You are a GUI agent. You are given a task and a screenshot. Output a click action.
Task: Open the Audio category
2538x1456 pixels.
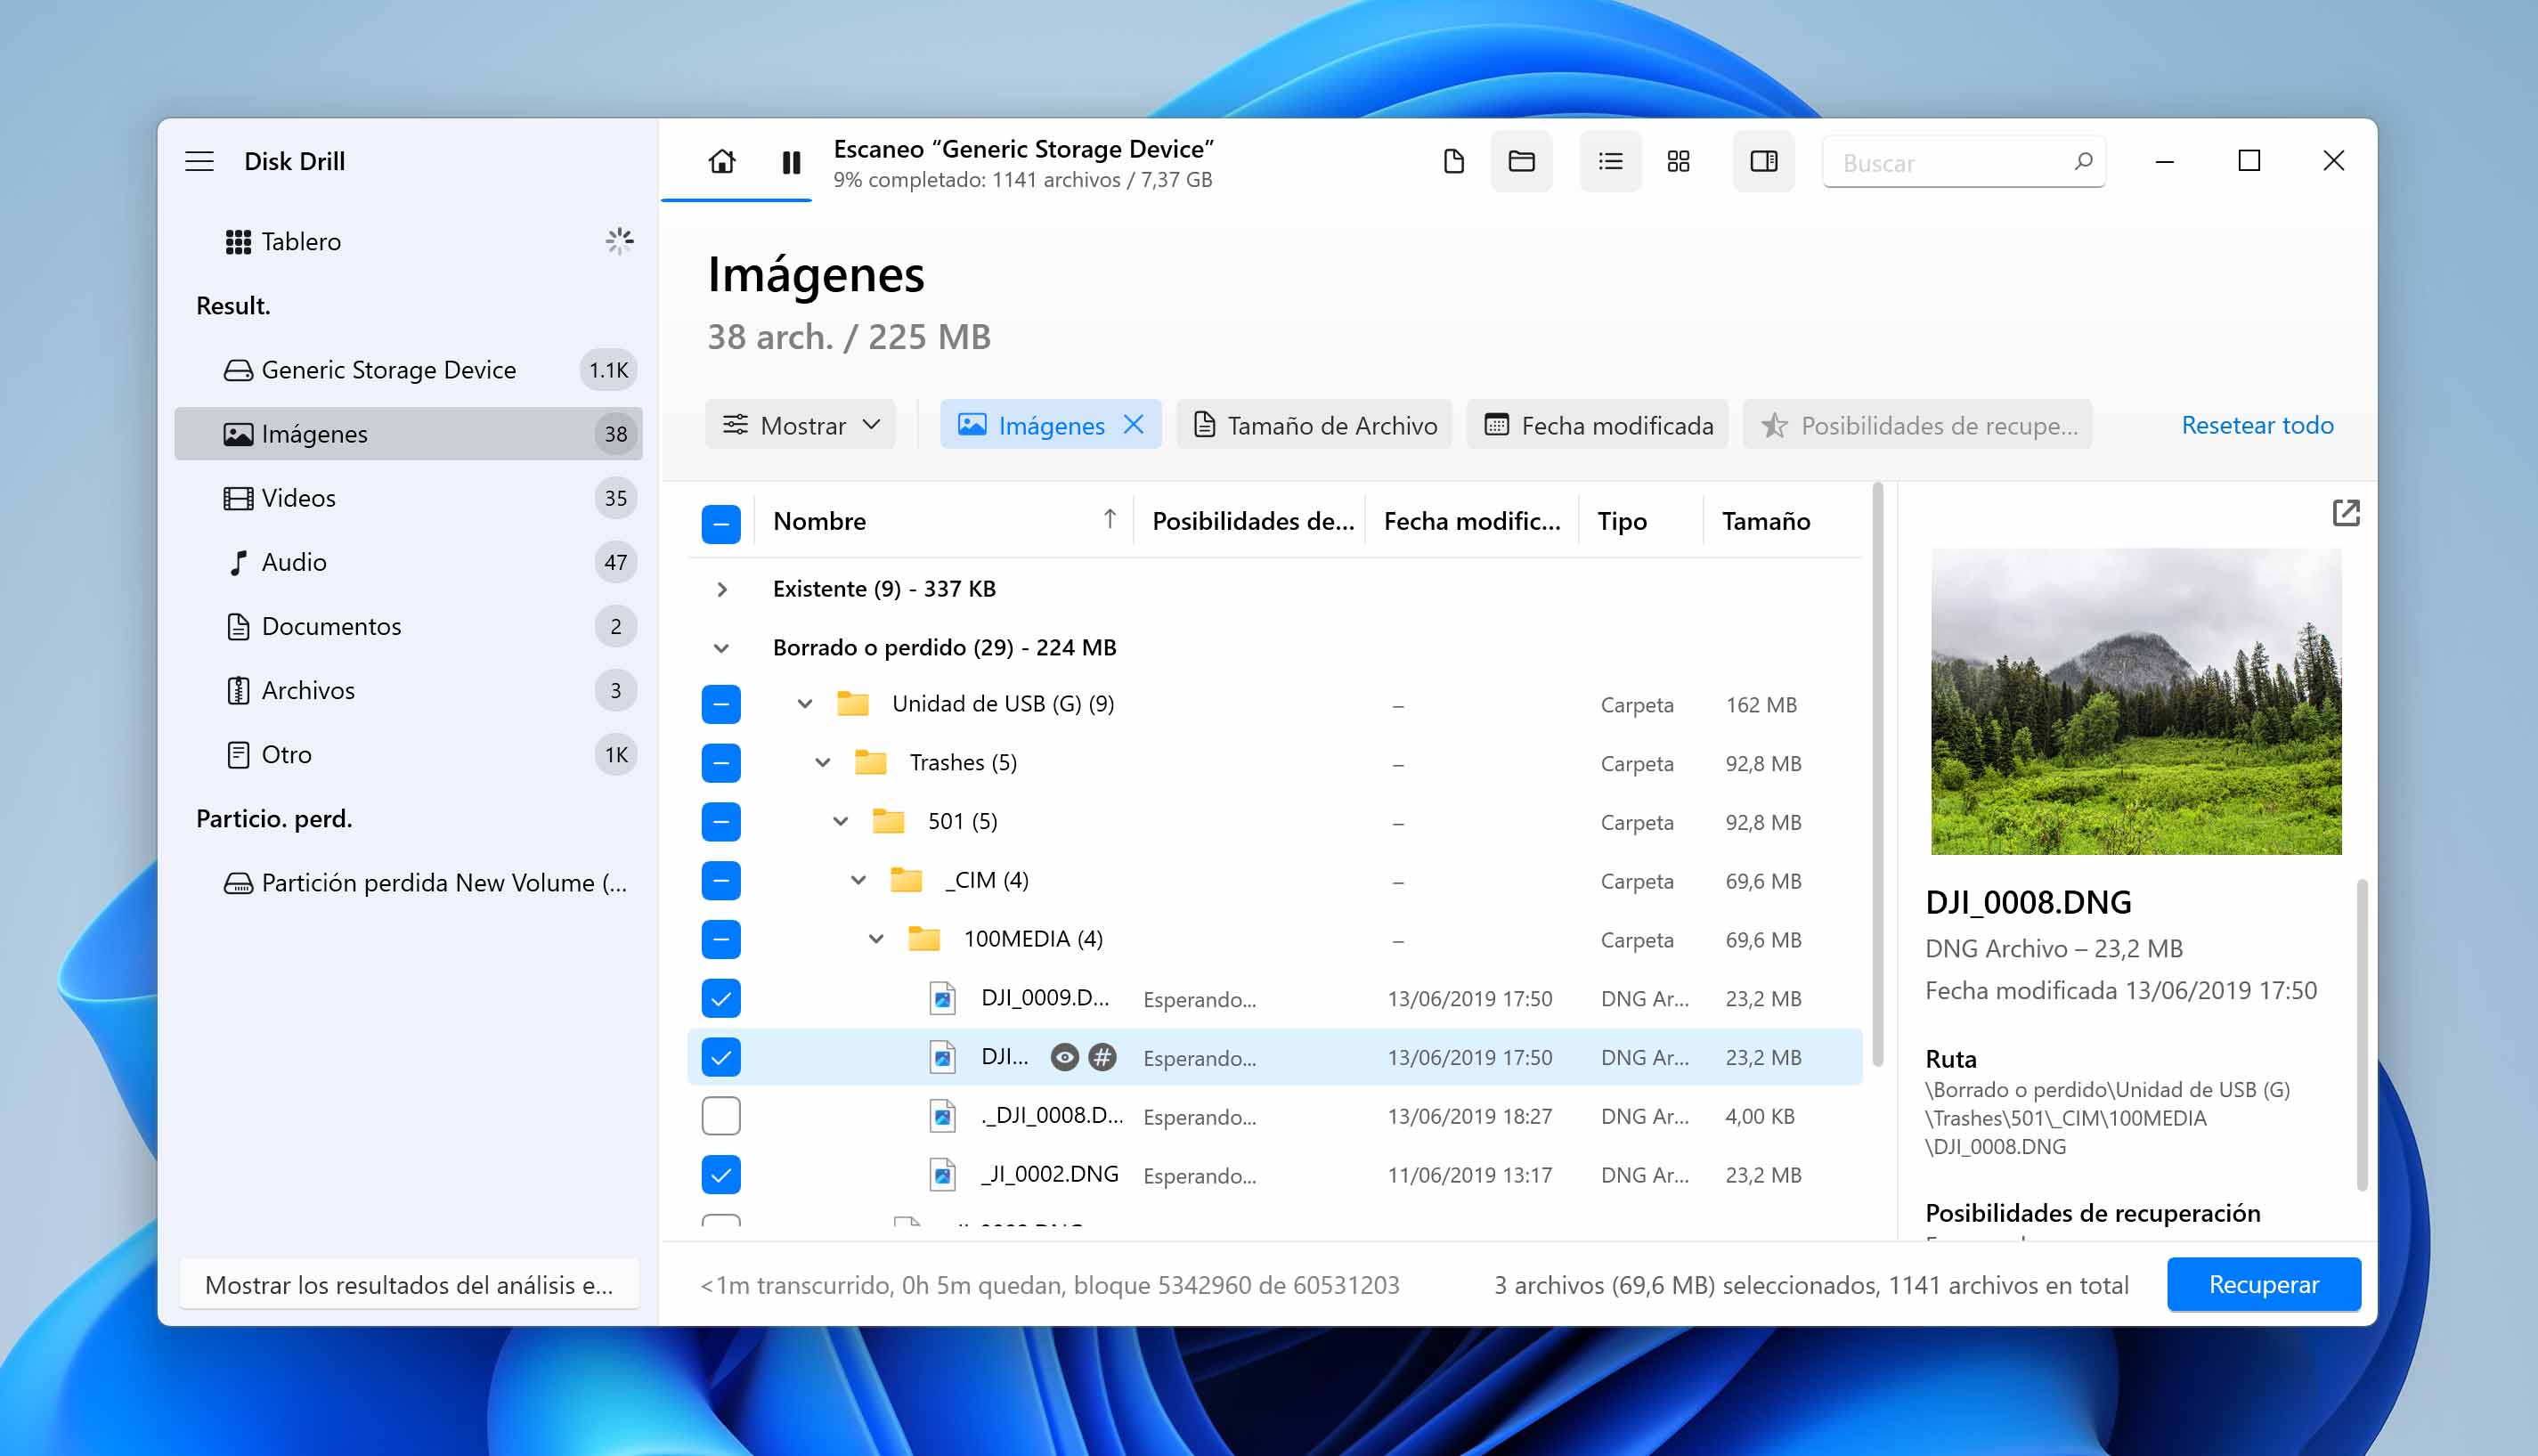[x=408, y=562]
